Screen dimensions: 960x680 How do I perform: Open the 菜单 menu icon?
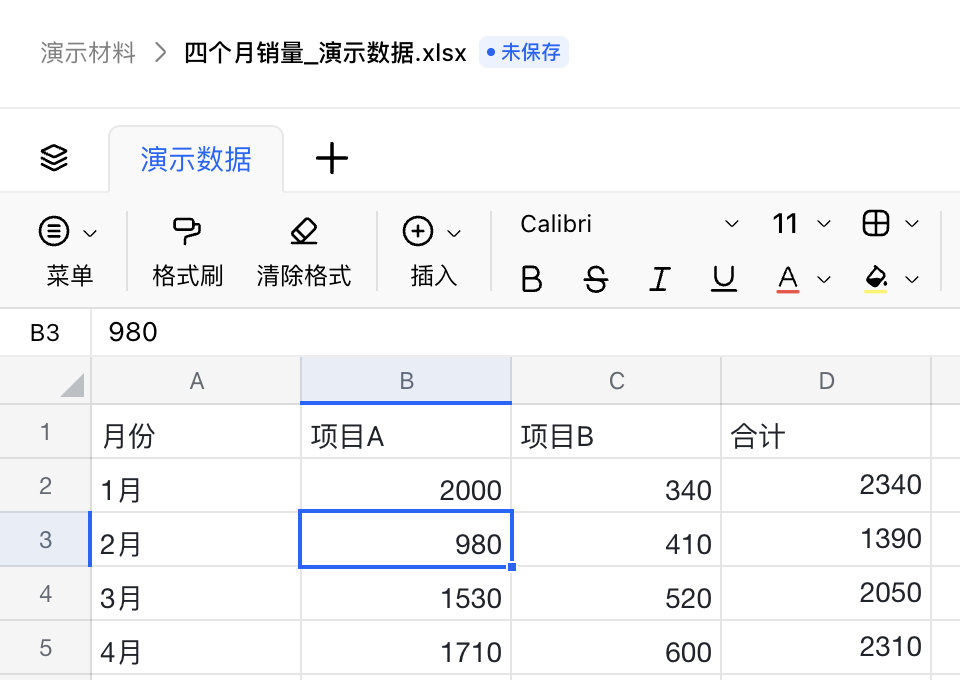tap(54, 231)
